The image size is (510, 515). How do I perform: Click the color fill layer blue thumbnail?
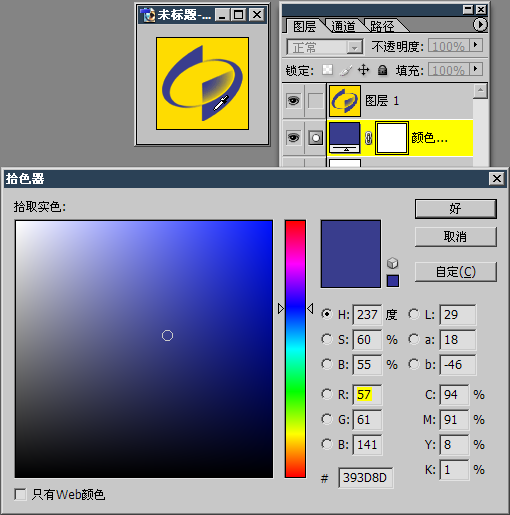coord(345,137)
